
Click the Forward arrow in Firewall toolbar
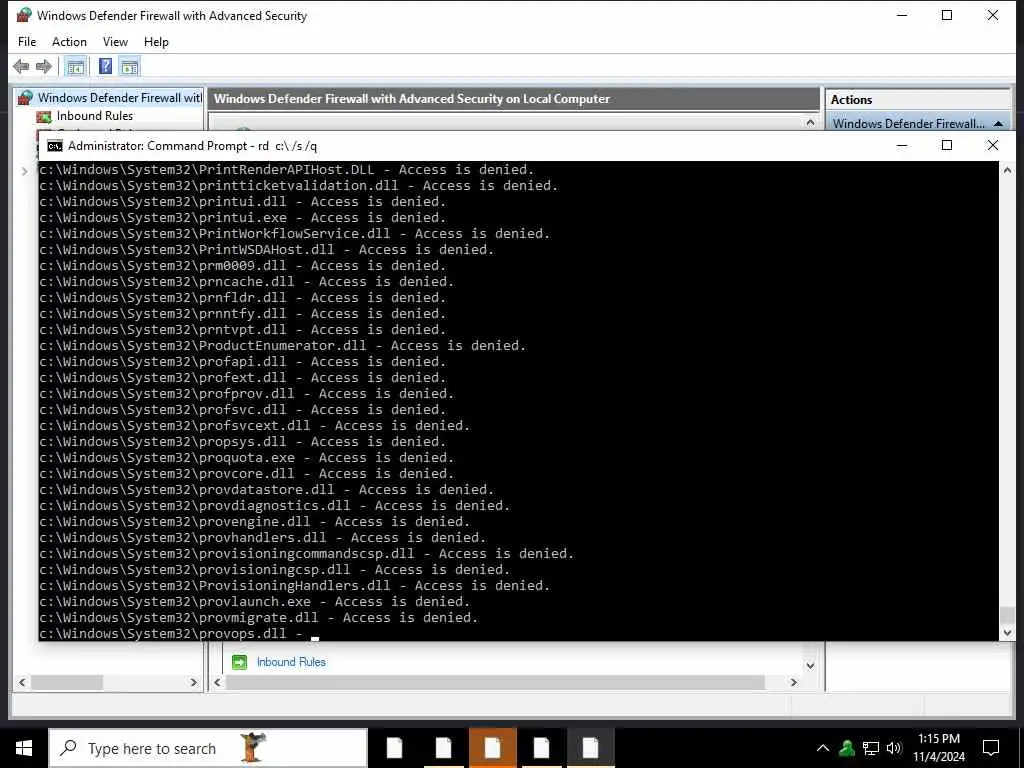click(44, 66)
